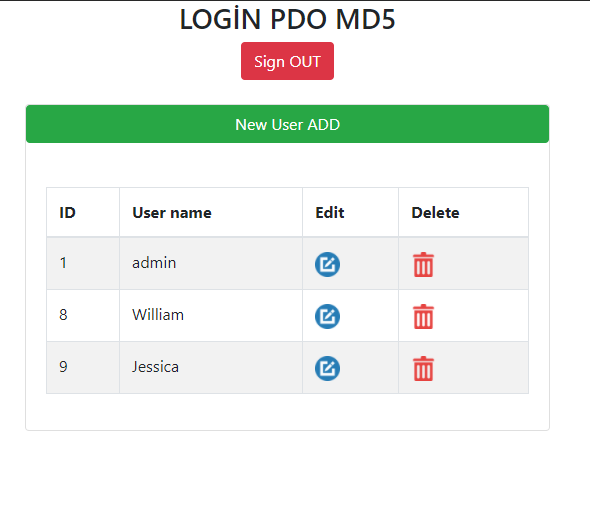
Task: Click the ID column header
Action: tap(83, 213)
